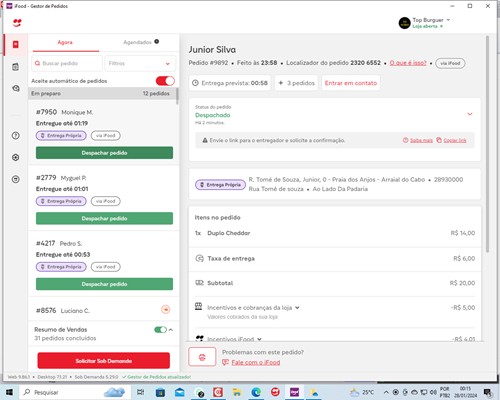This screenshot has height=400, width=500.
Task: Click Entrega Própria tag on order #2779
Action: click(61, 201)
